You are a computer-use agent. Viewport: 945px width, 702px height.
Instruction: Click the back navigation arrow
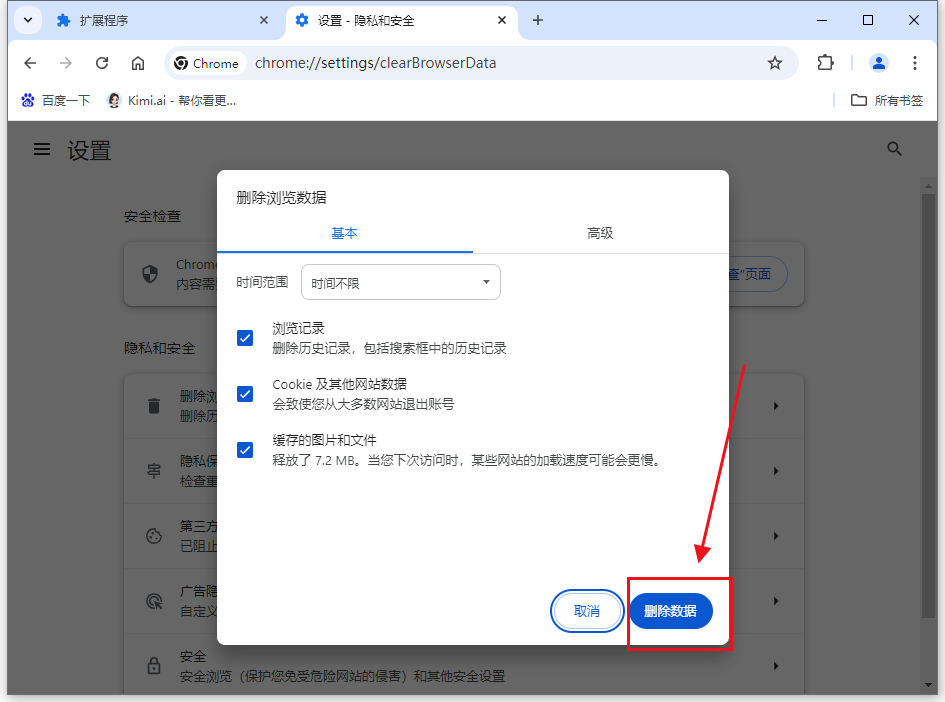30,63
